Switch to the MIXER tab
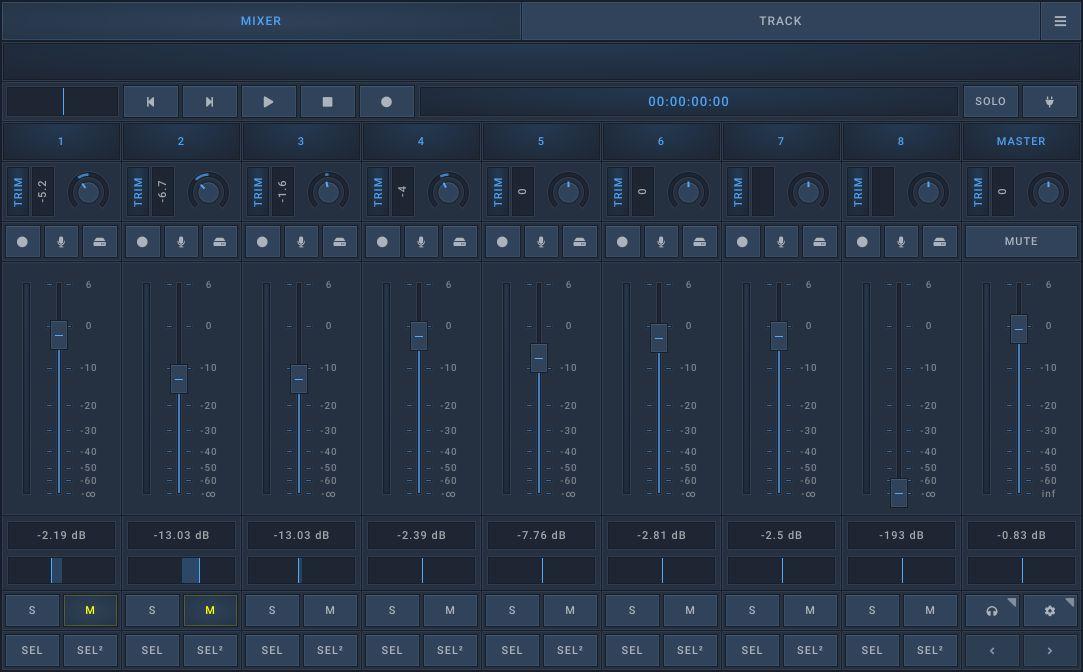The image size is (1083, 672). (261, 21)
